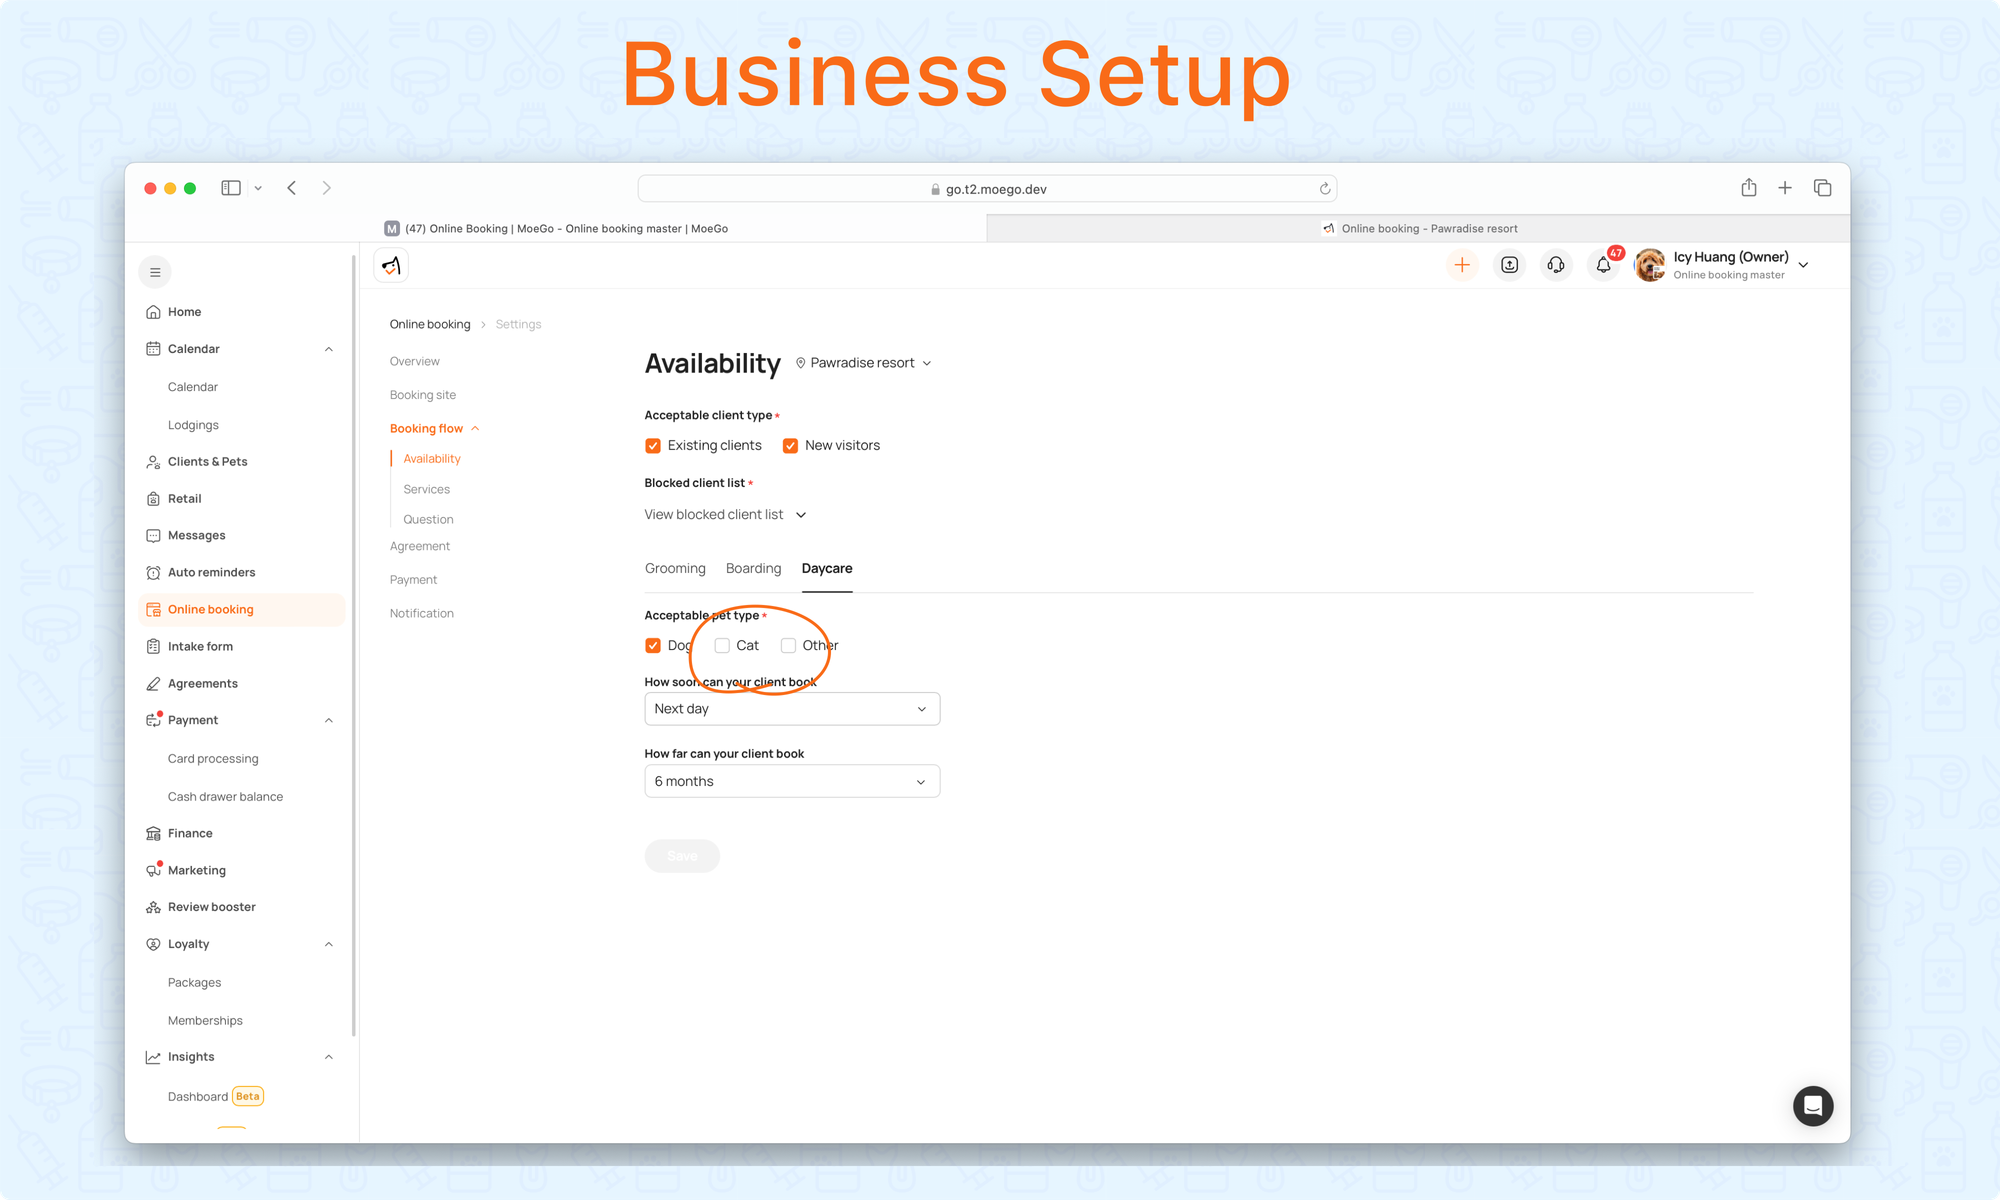Image resolution: width=2000 pixels, height=1200 pixels.
Task: Click the Safari share icon
Action: (x=1748, y=188)
